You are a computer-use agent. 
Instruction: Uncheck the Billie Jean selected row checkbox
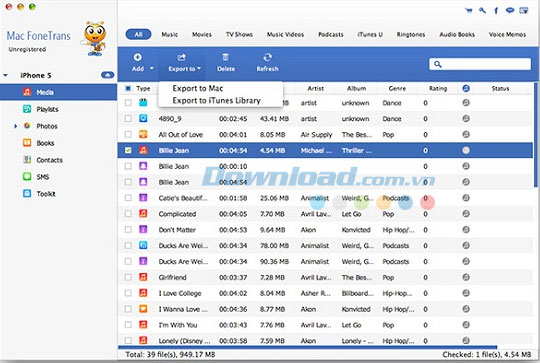tap(128, 151)
